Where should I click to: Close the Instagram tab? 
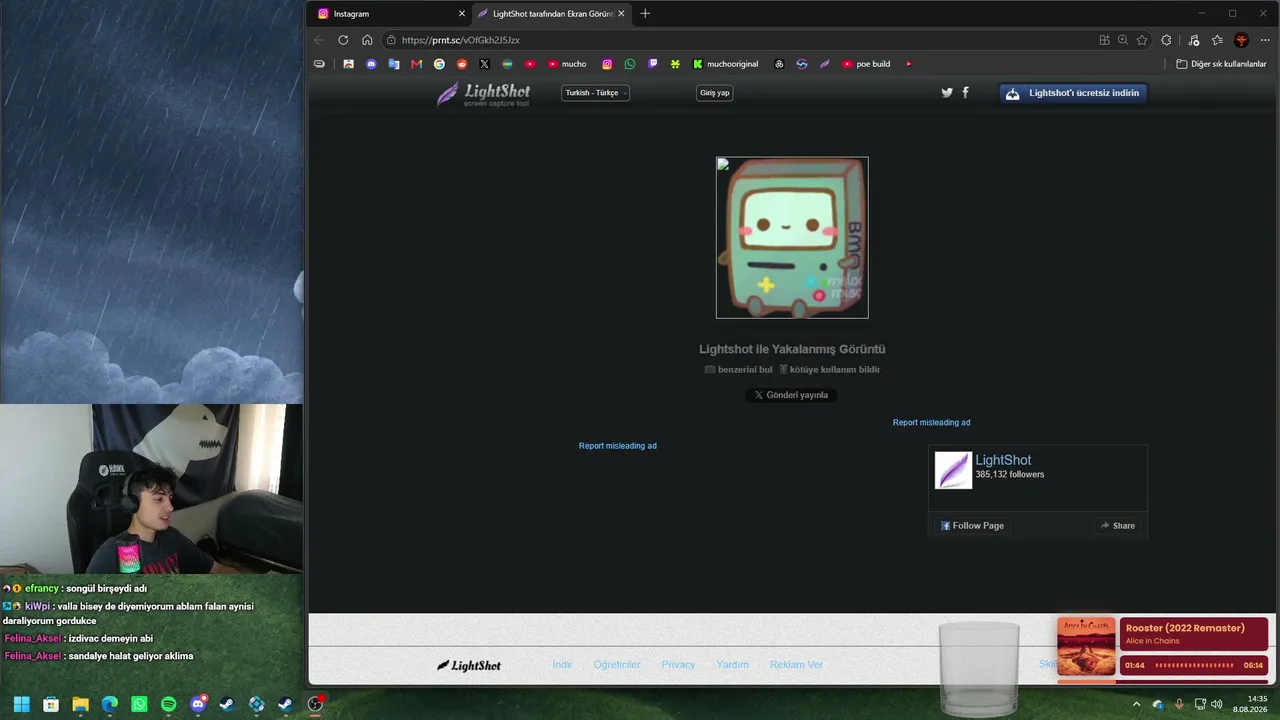(462, 14)
